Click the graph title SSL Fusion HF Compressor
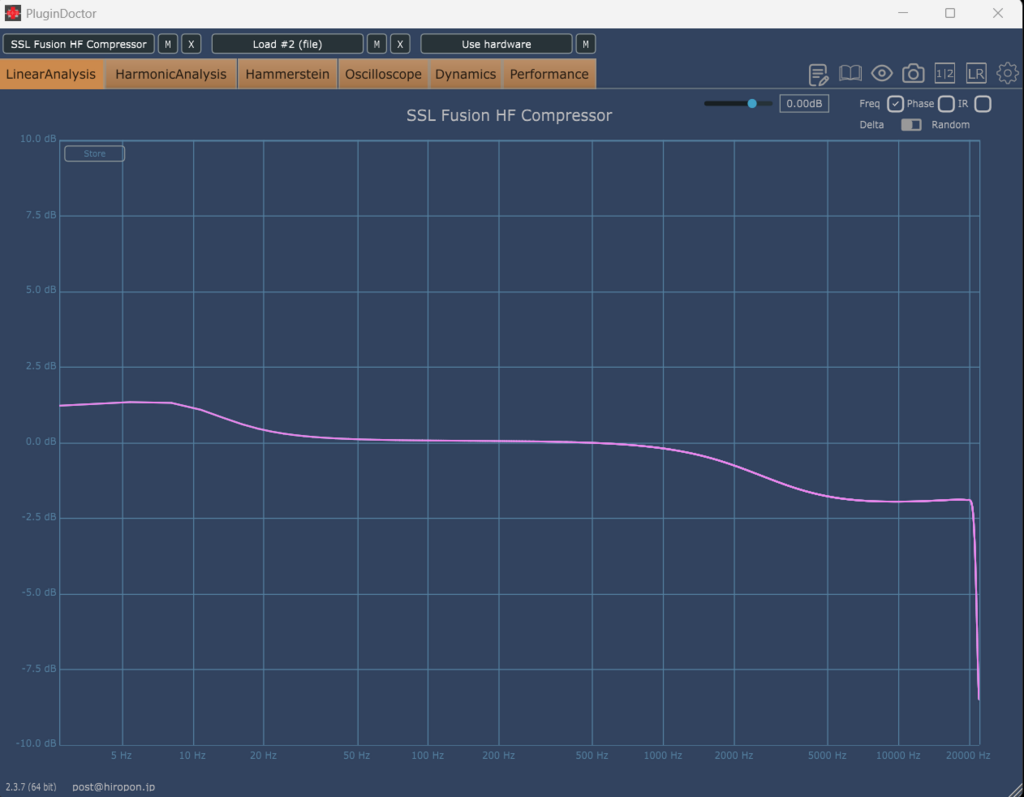 [x=509, y=116]
